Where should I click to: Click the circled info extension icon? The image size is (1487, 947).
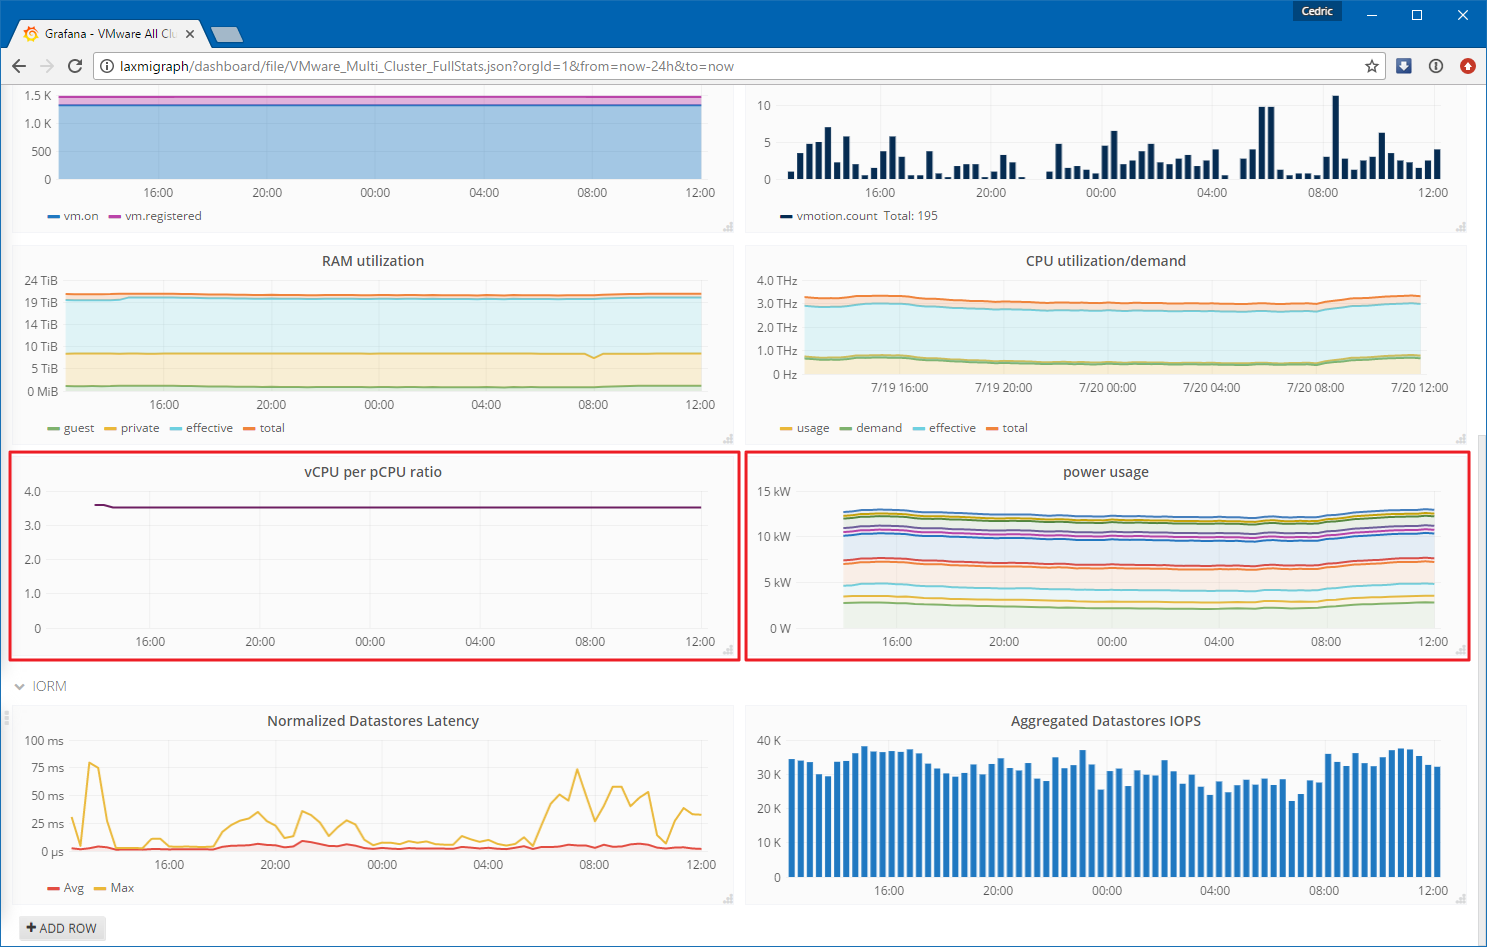pyautogui.click(x=1436, y=66)
